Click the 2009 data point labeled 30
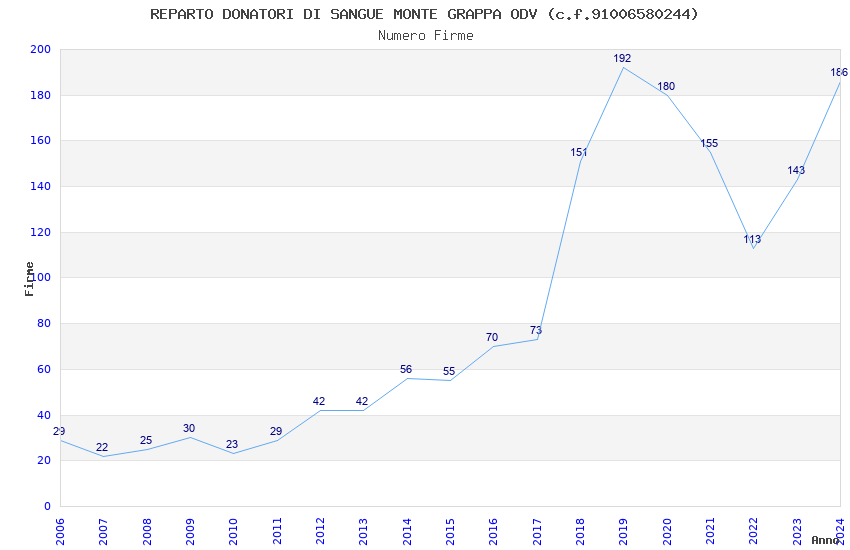Viewport: 850px width, 550px height. [189, 428]
